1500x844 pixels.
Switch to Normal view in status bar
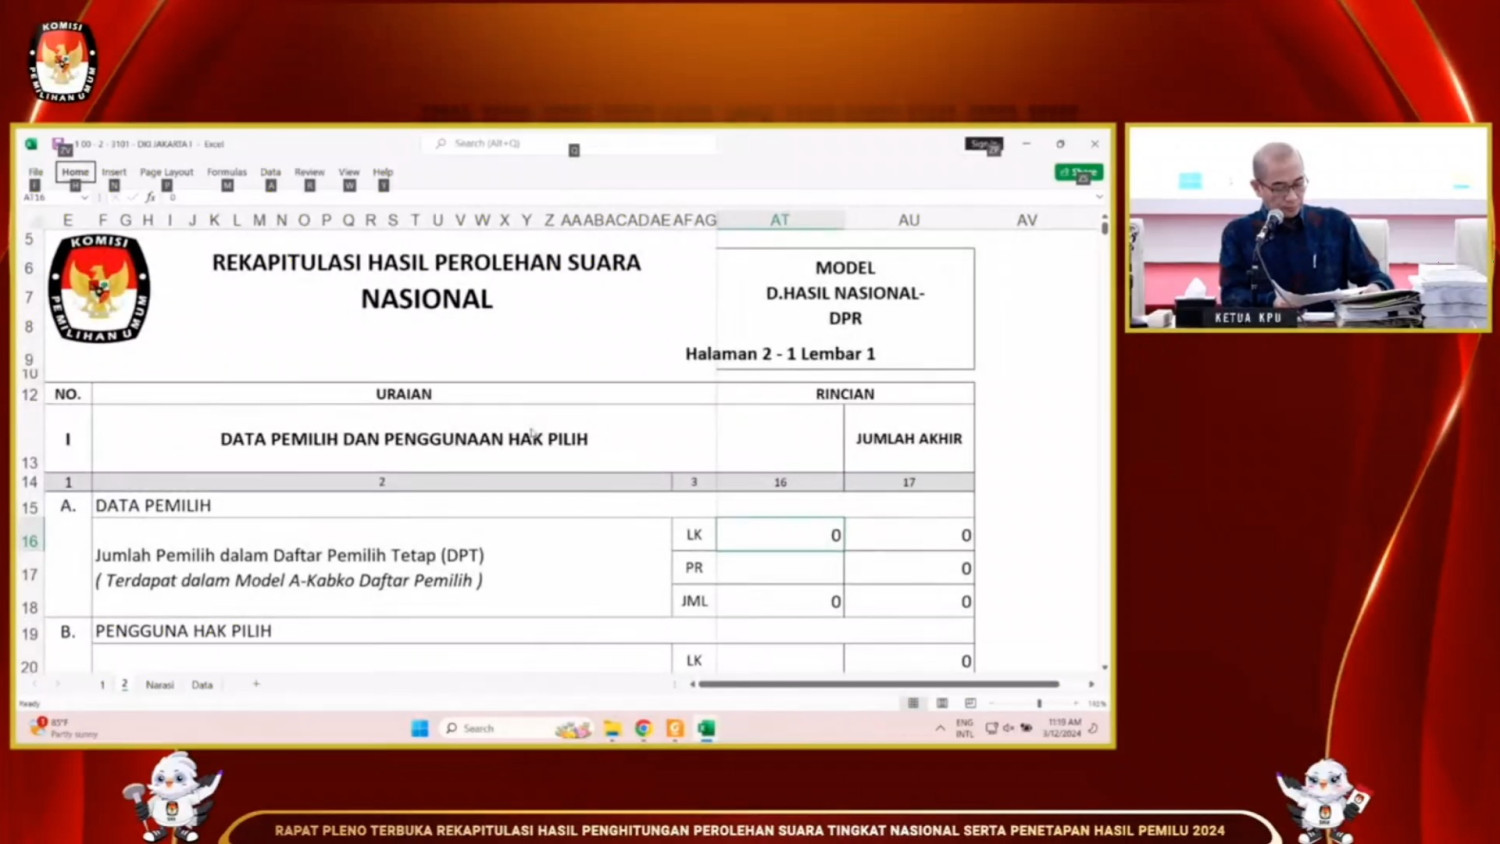pos(913,703)
